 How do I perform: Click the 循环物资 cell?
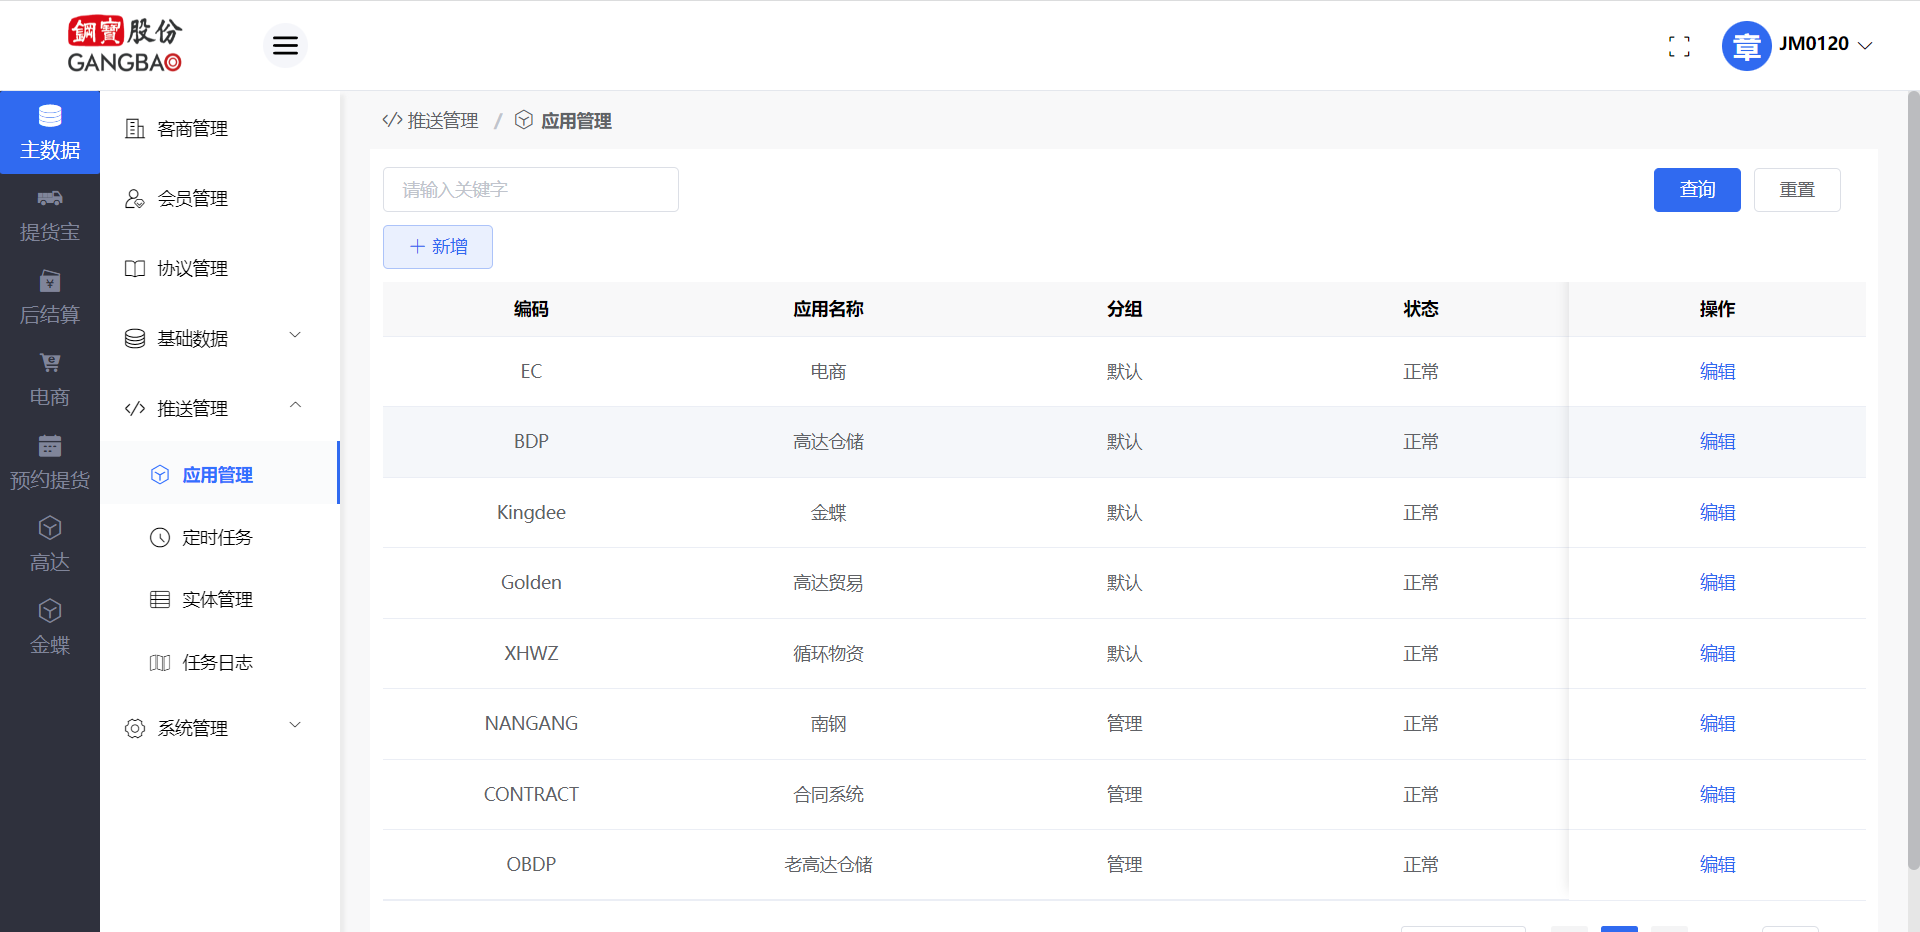click(x=828, y=653)
